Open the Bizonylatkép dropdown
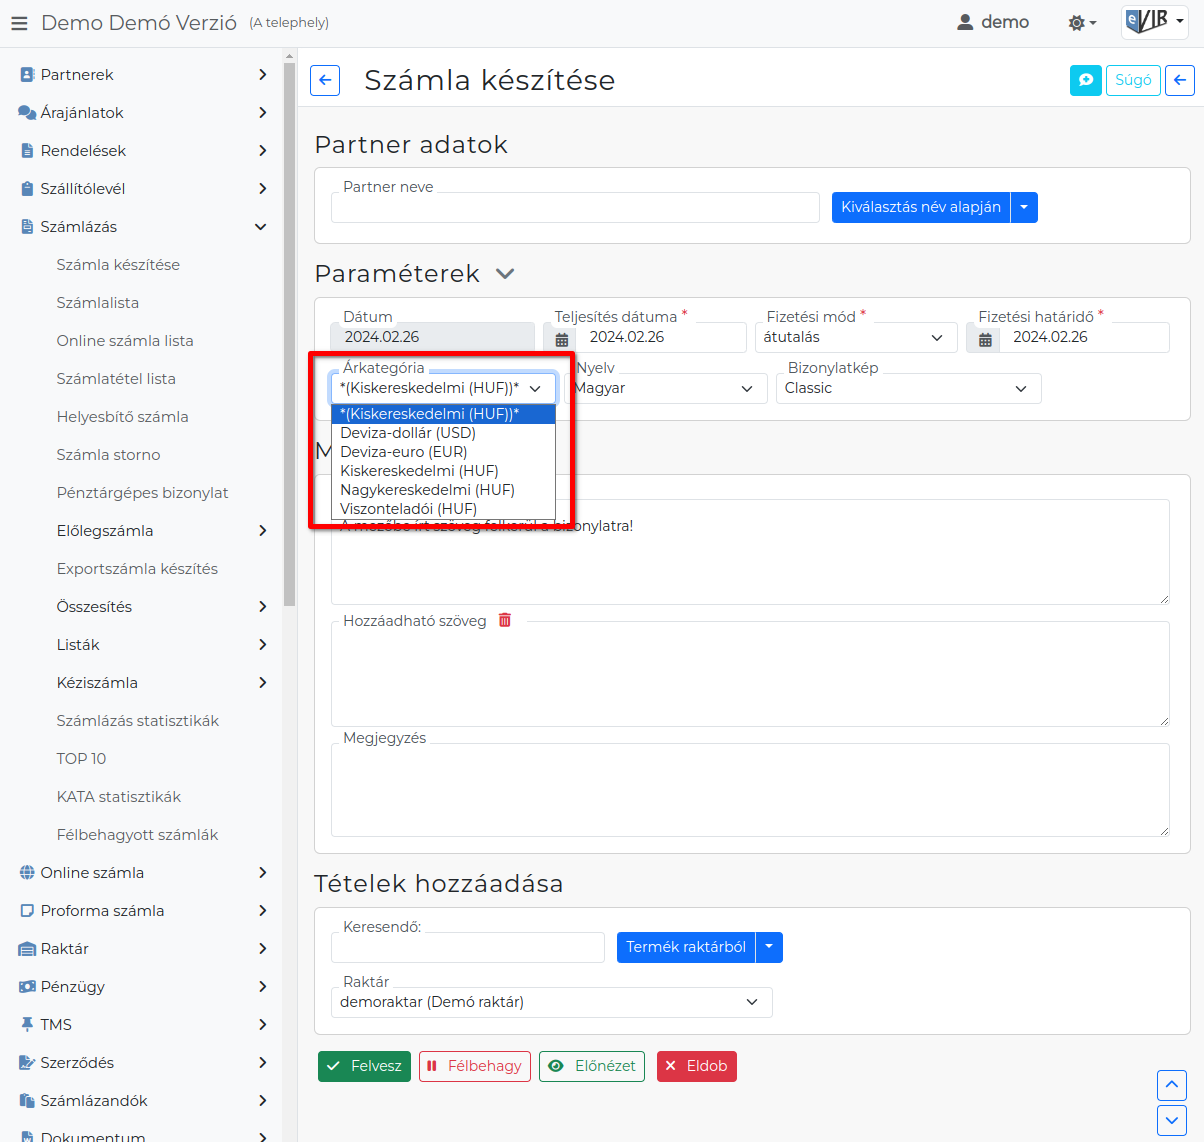Image resolution: width=1204 pixels, height=1142 pixels. (x=908, y=388)
